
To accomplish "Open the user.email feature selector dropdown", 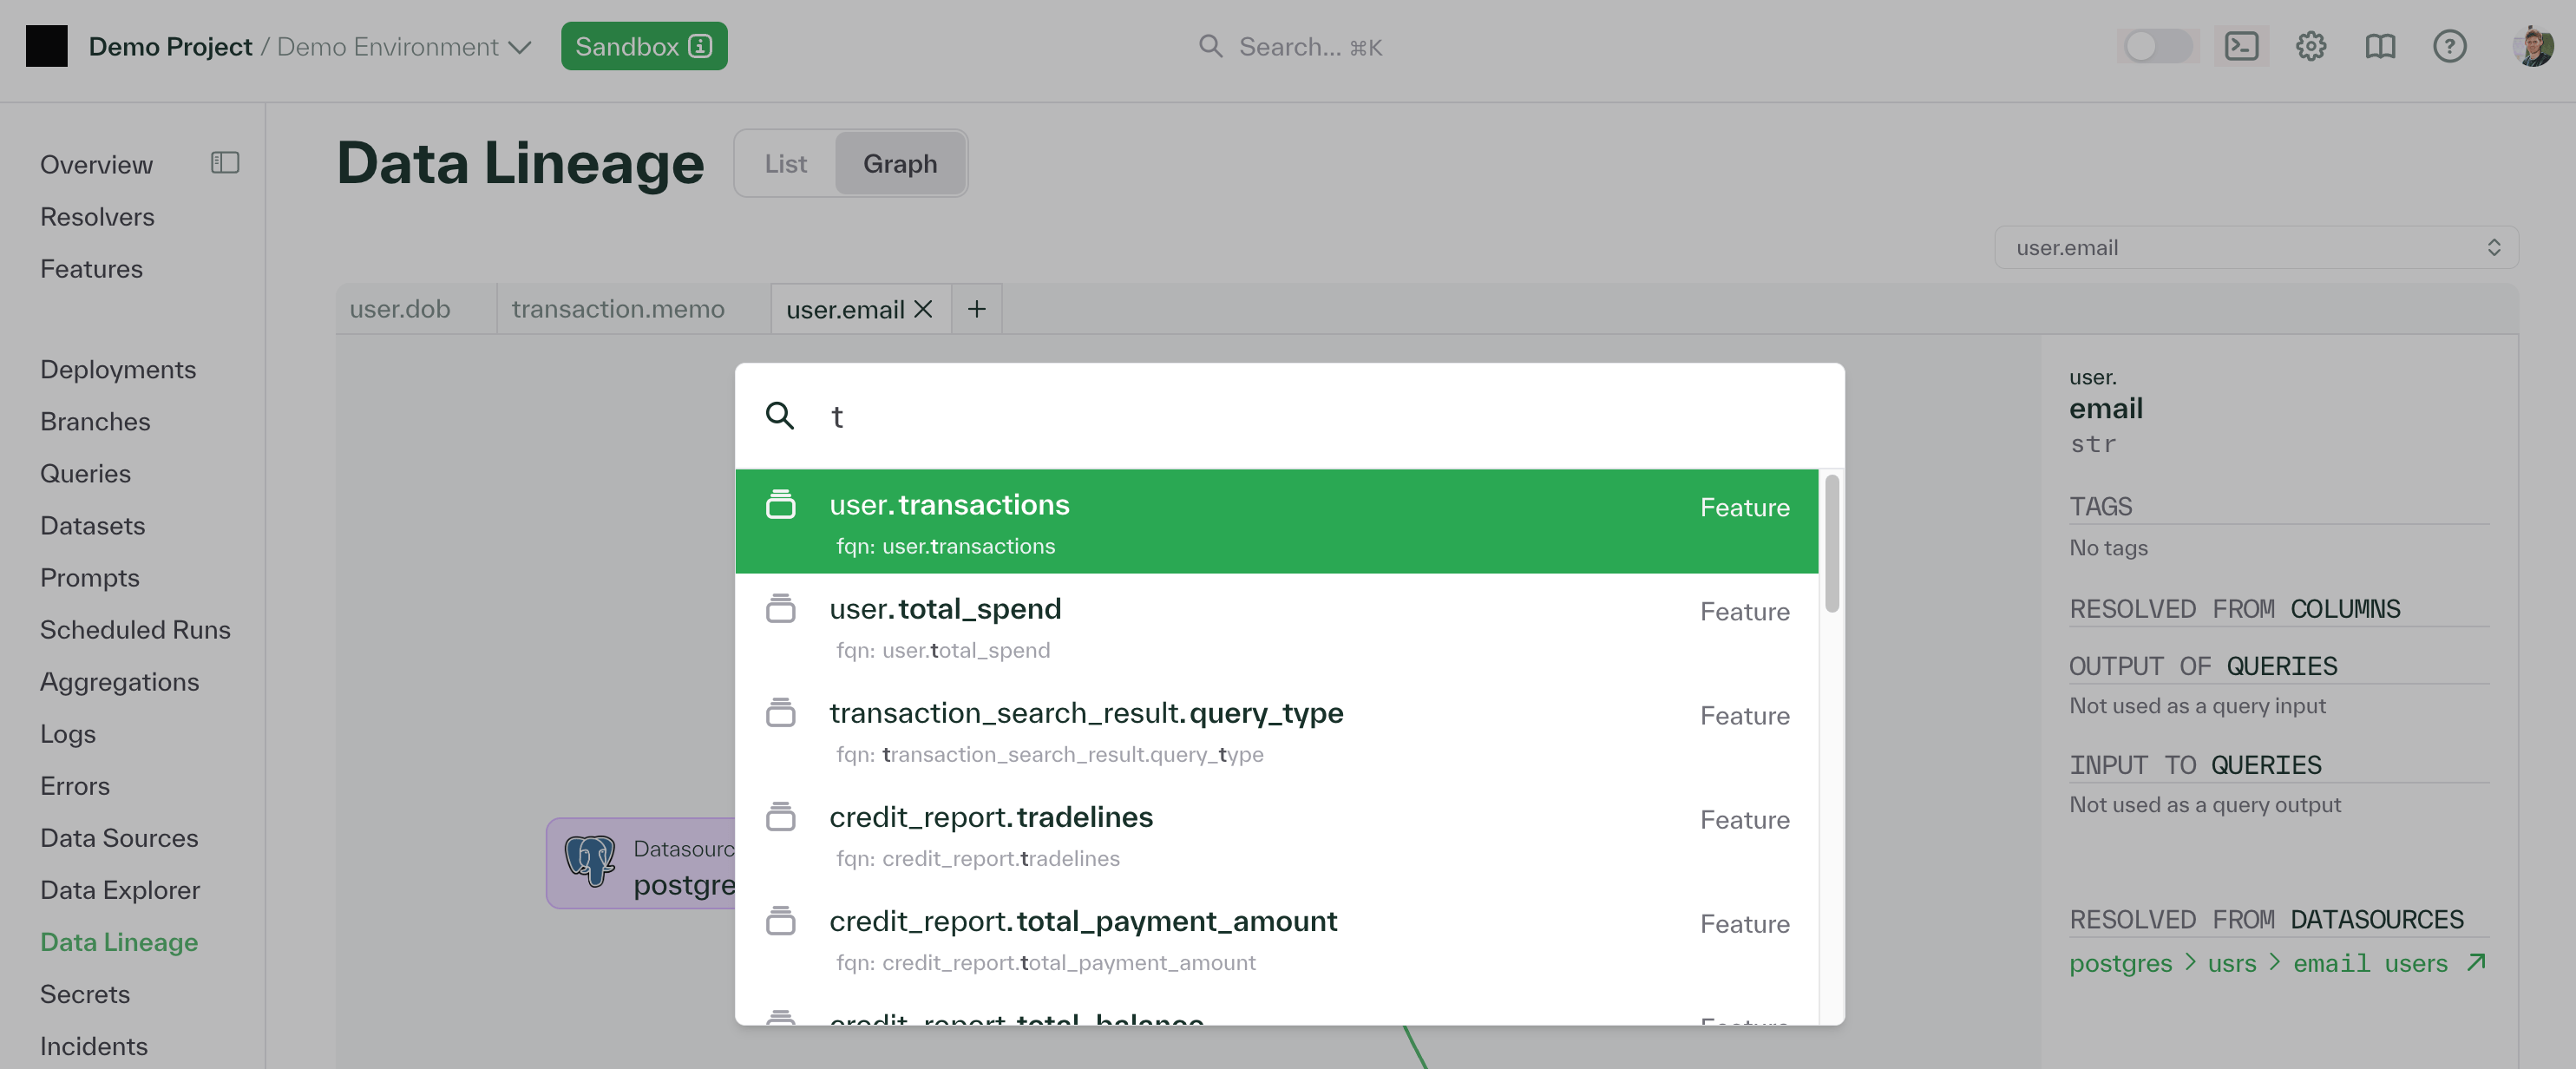I will [x=2255, y=247].
